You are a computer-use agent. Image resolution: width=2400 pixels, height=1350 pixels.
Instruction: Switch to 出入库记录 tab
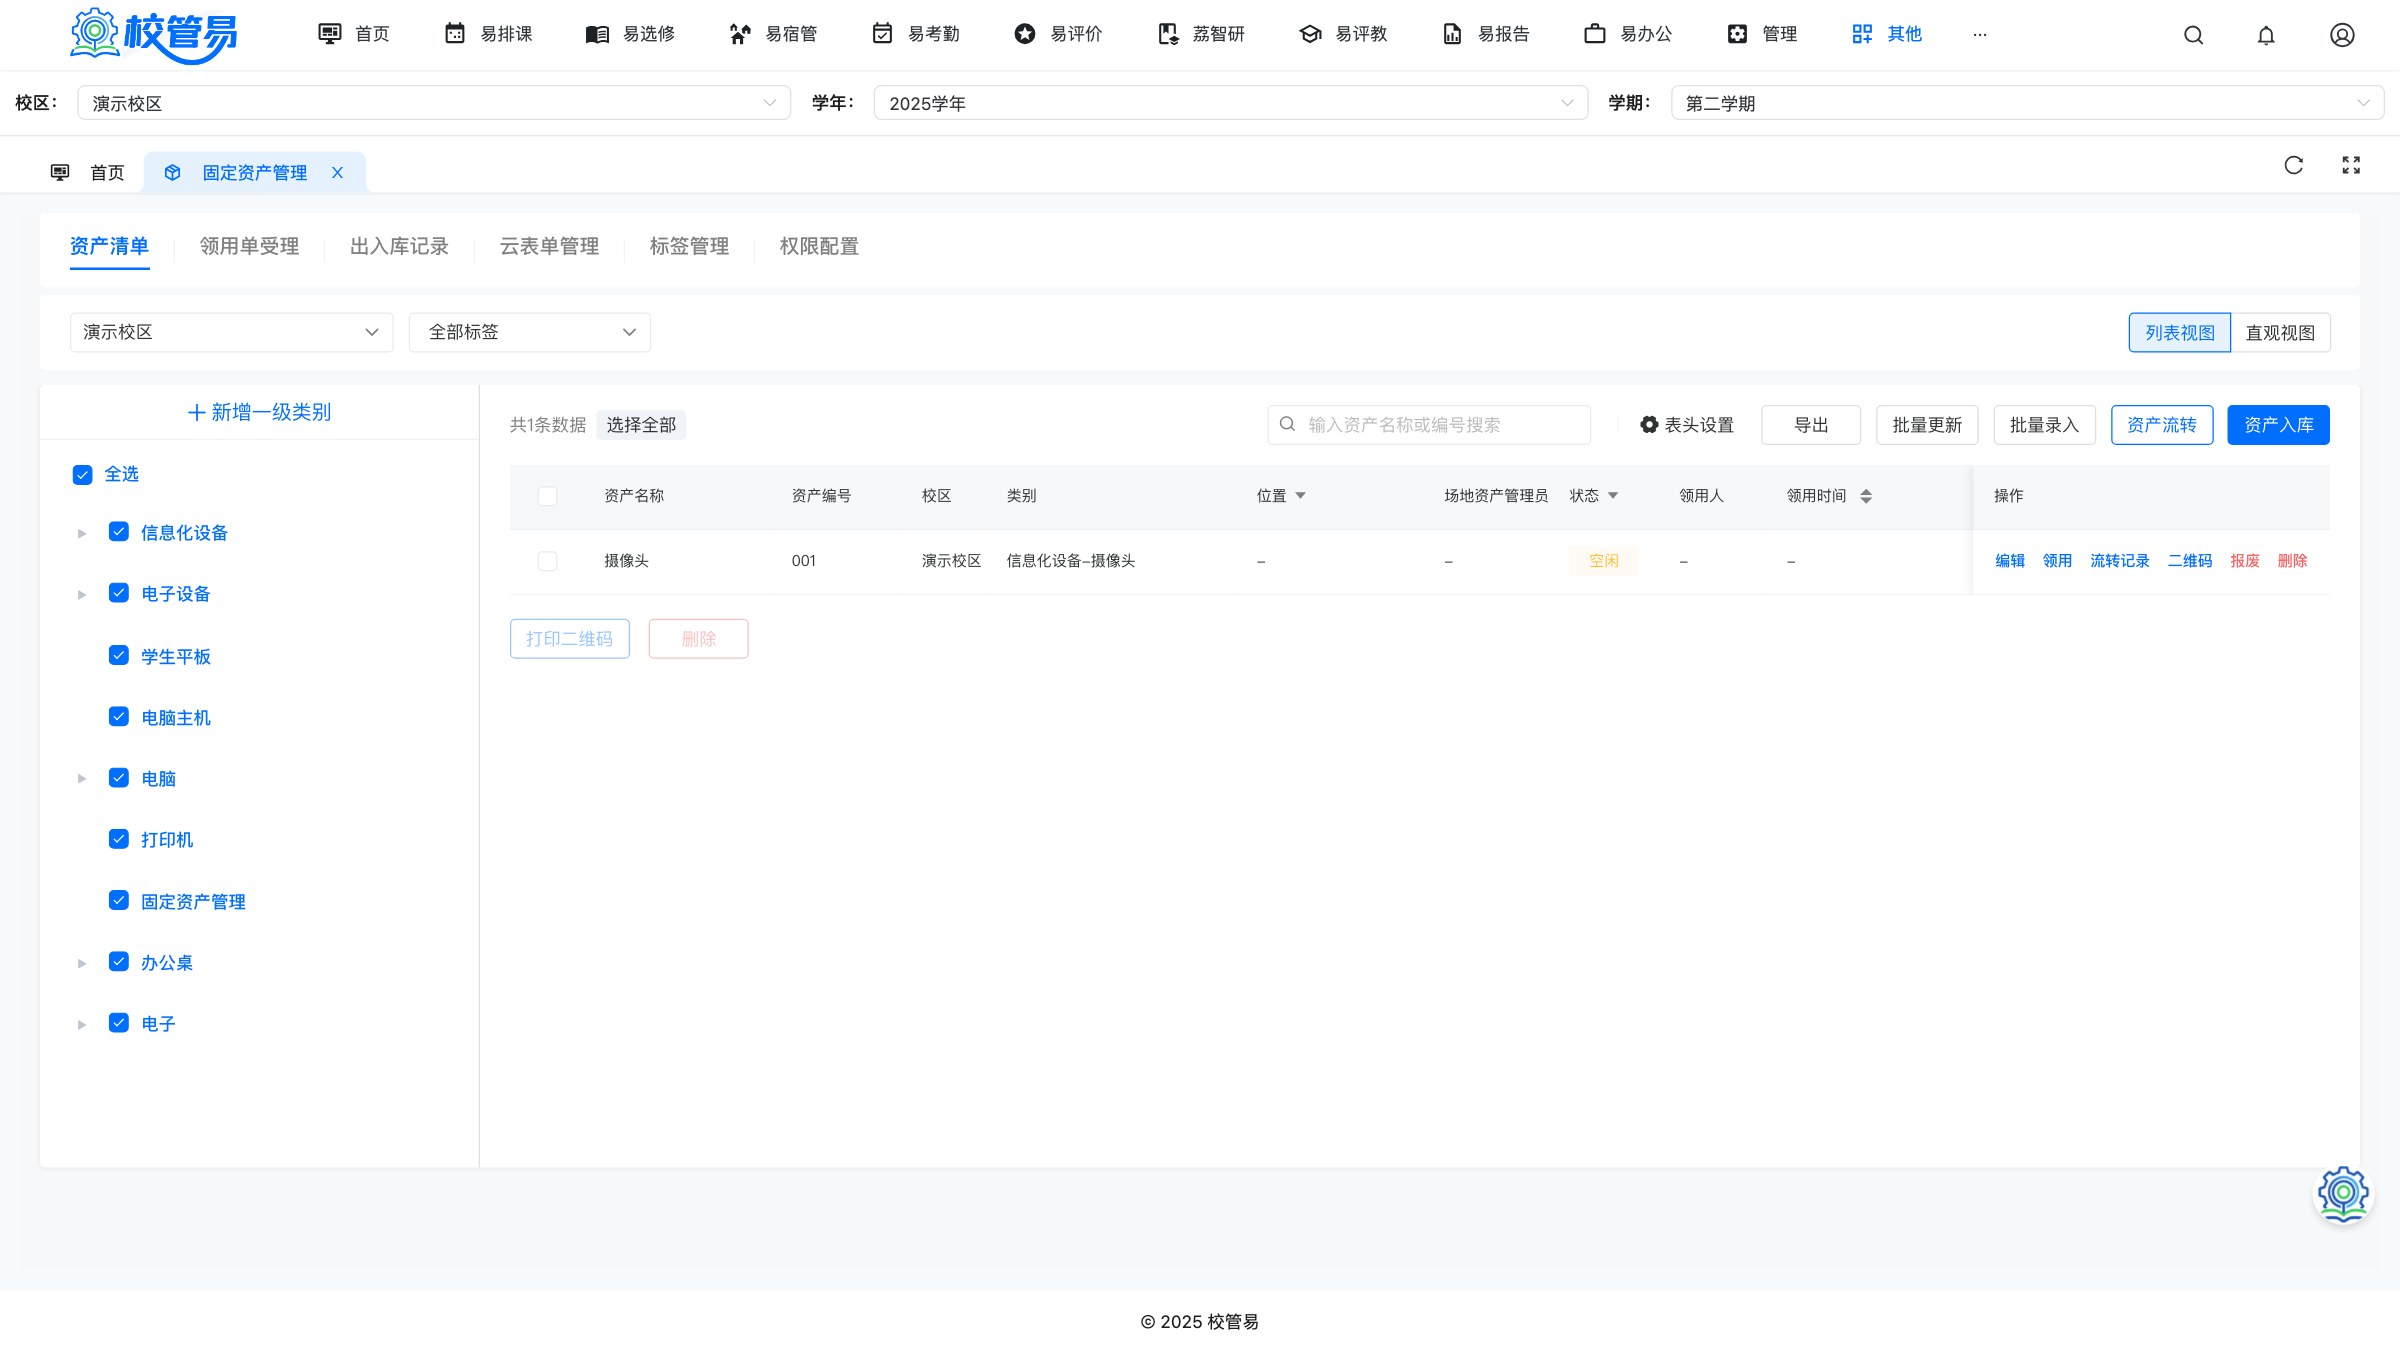coord(400,246)
